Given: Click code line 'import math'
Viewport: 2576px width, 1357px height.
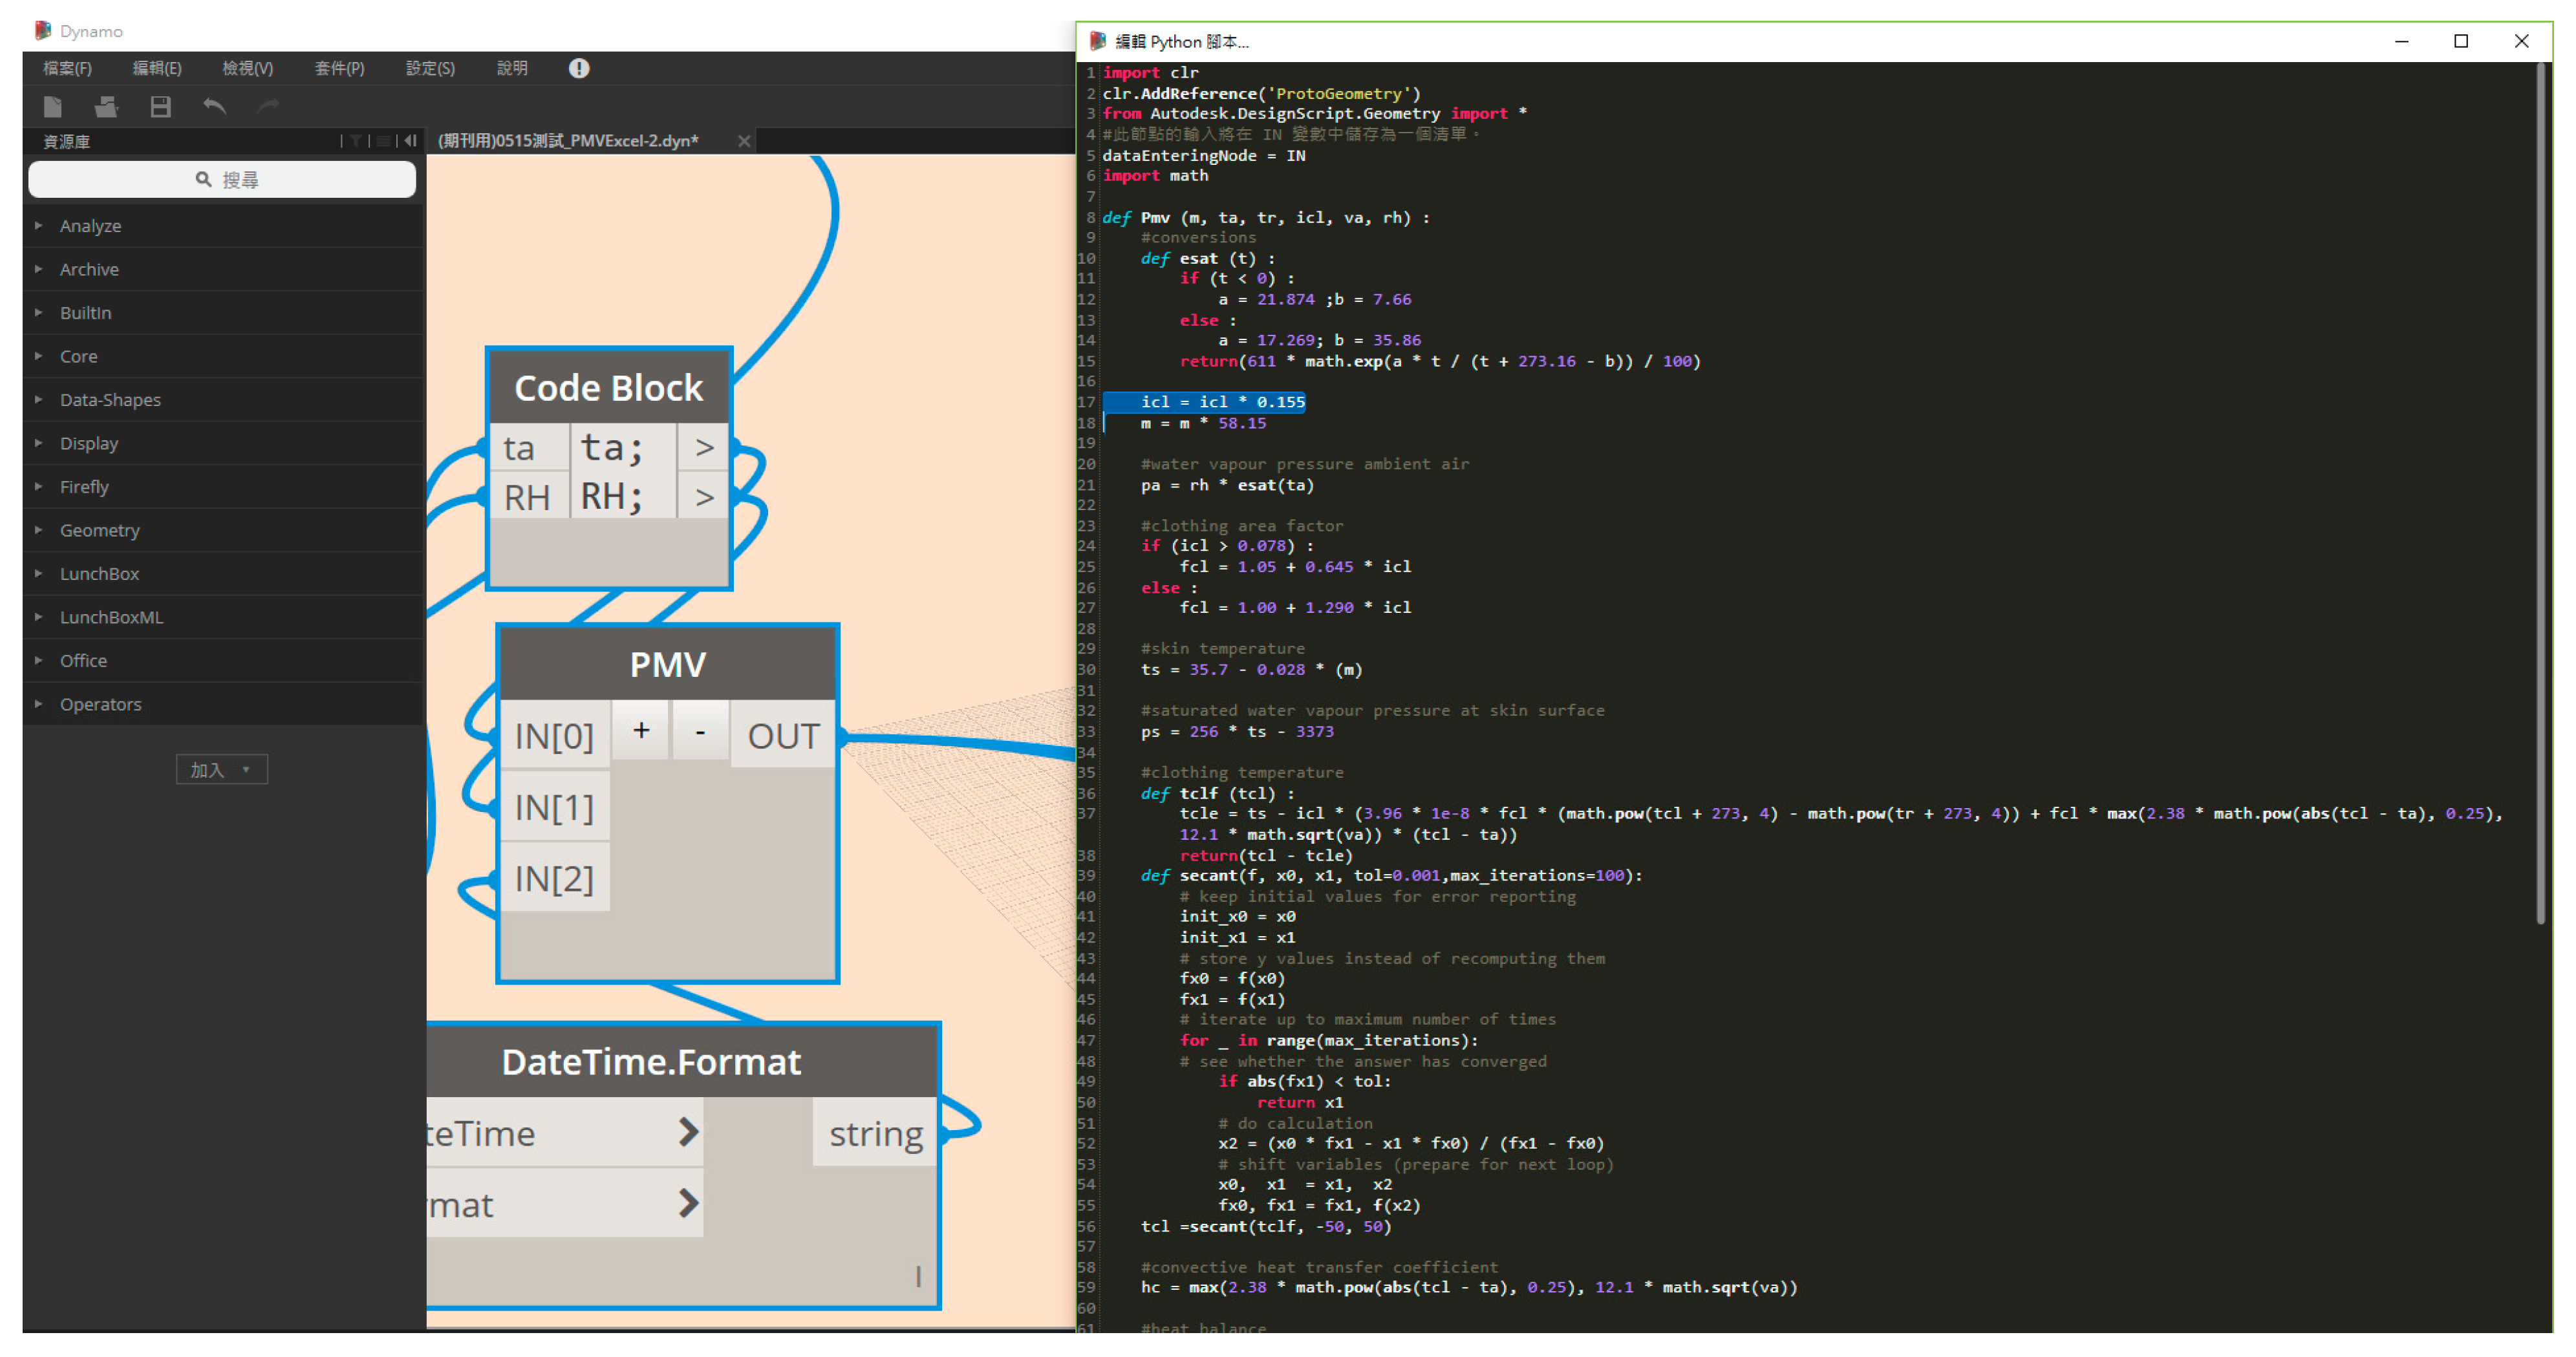Looking at the screenshot, I should (x=1155, y=176).
